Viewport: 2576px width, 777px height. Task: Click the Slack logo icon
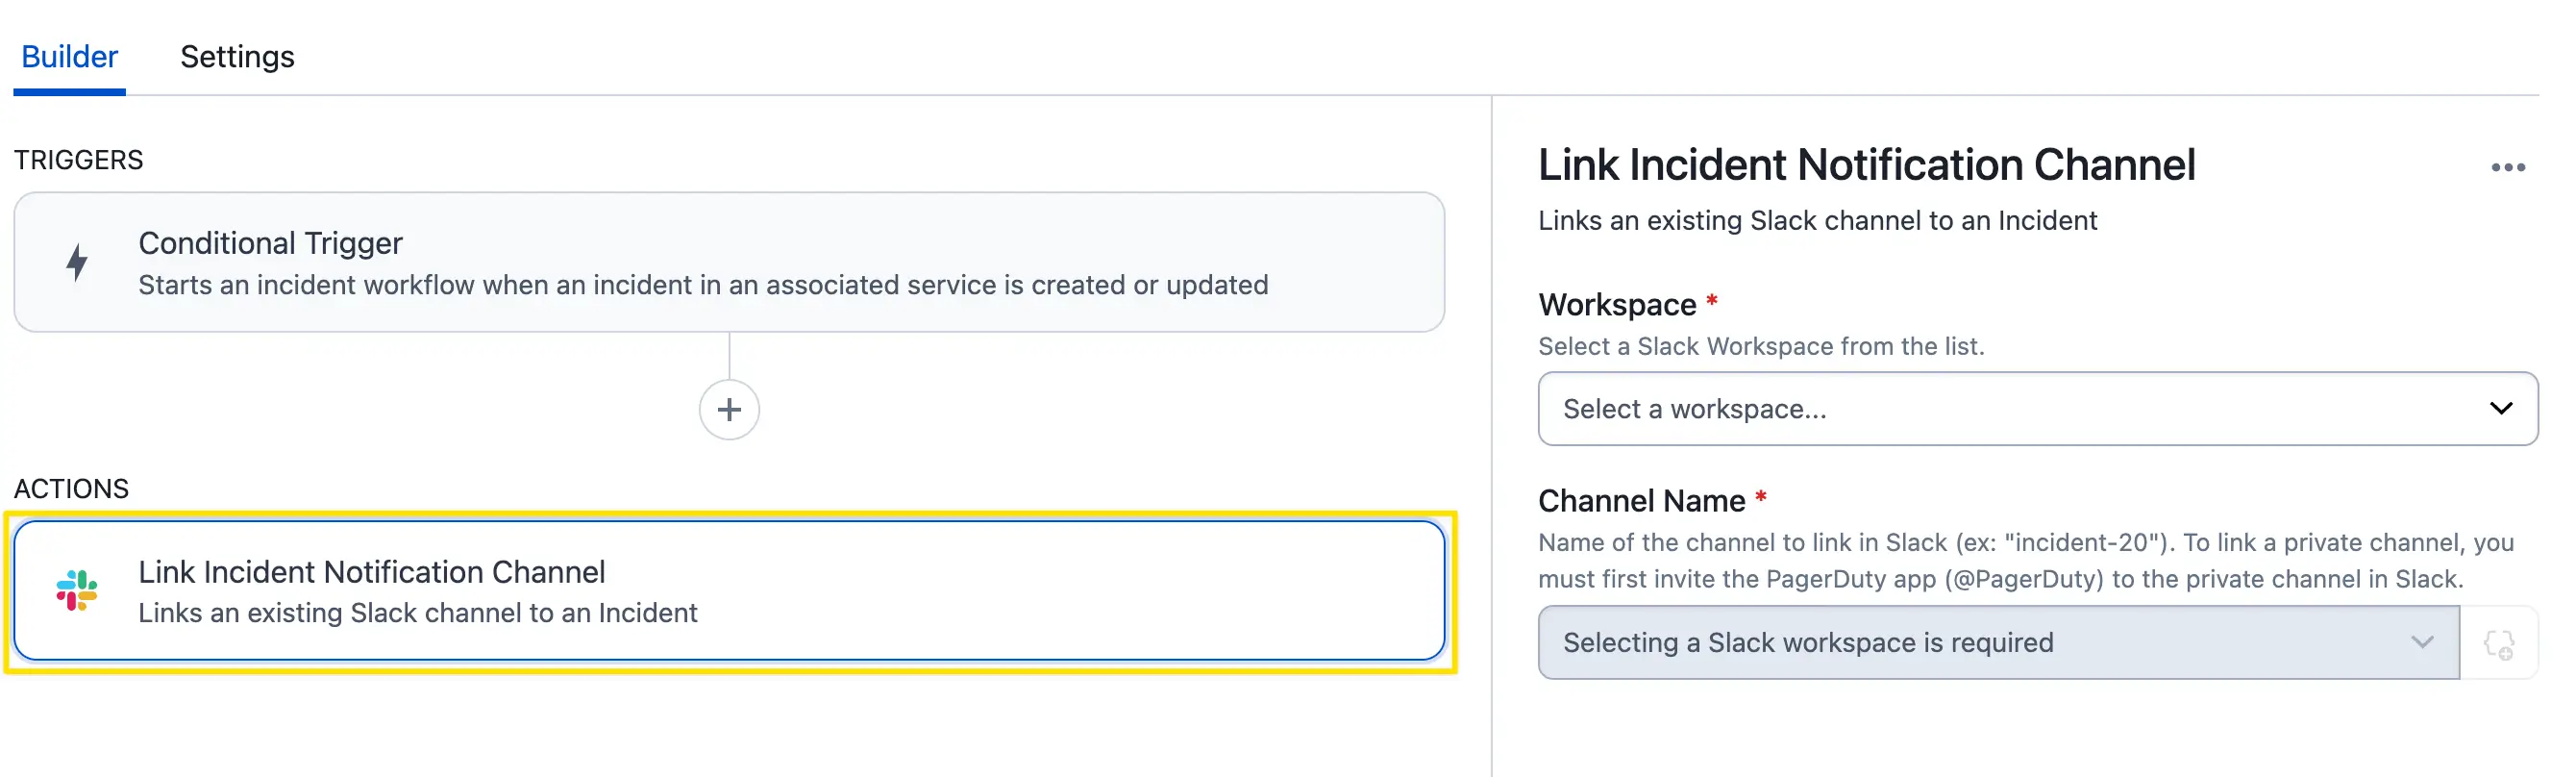(x=77, y=590)
